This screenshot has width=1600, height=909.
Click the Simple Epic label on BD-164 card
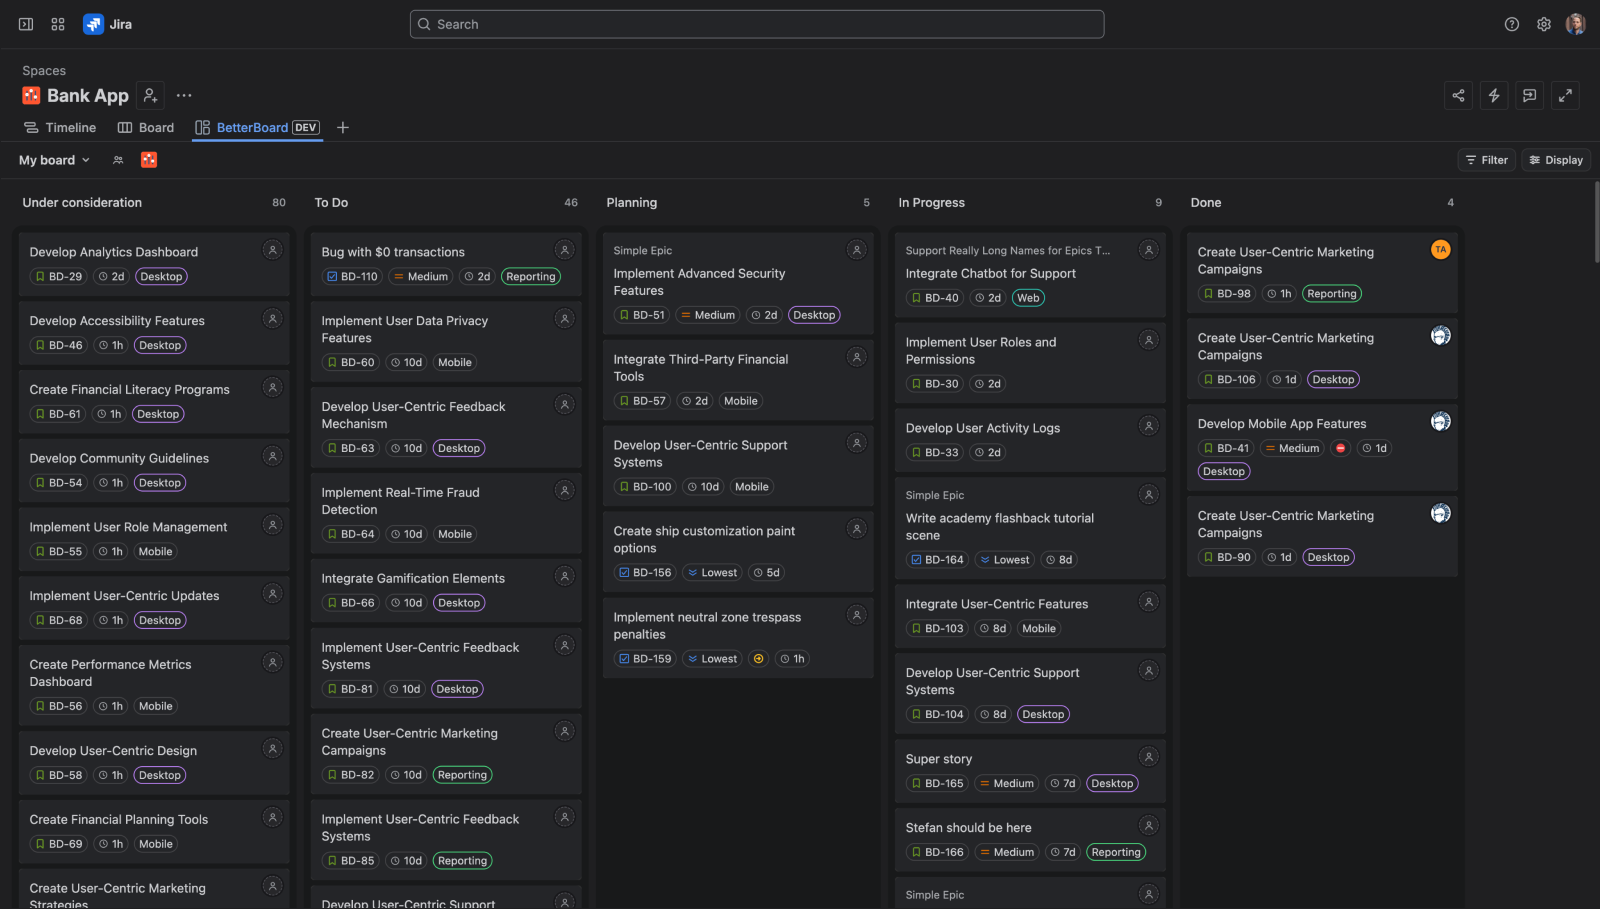click(x=935, y=495)
